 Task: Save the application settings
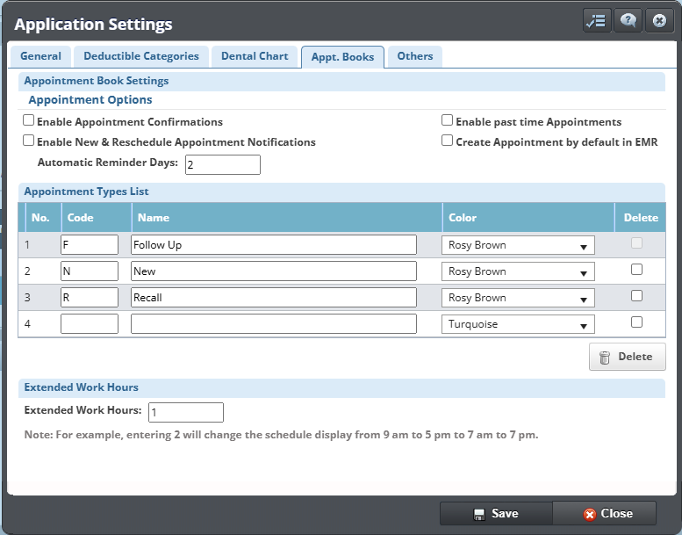(496, 513)
